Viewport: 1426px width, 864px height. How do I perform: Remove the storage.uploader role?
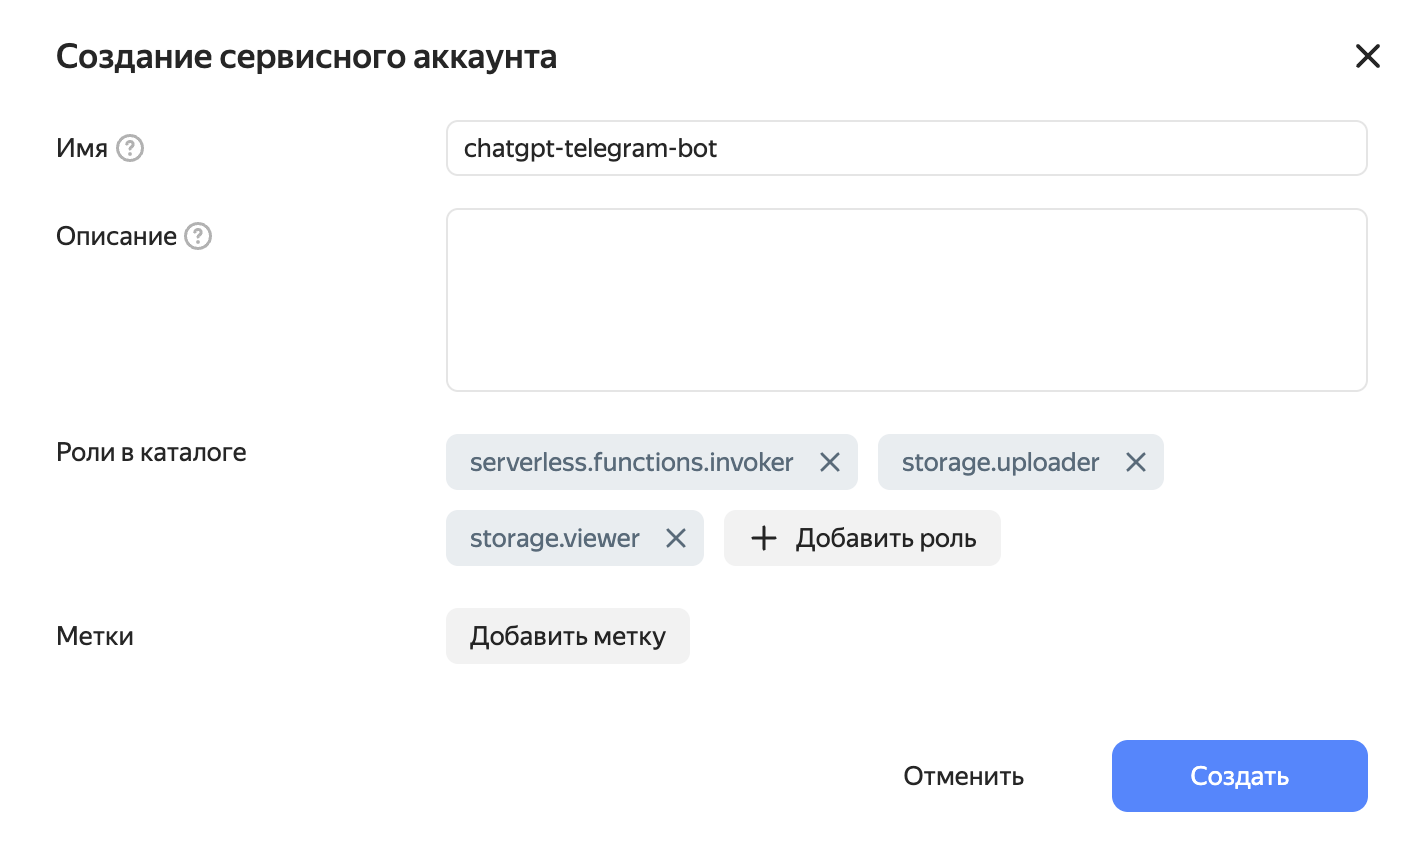tap(1136, 462)
